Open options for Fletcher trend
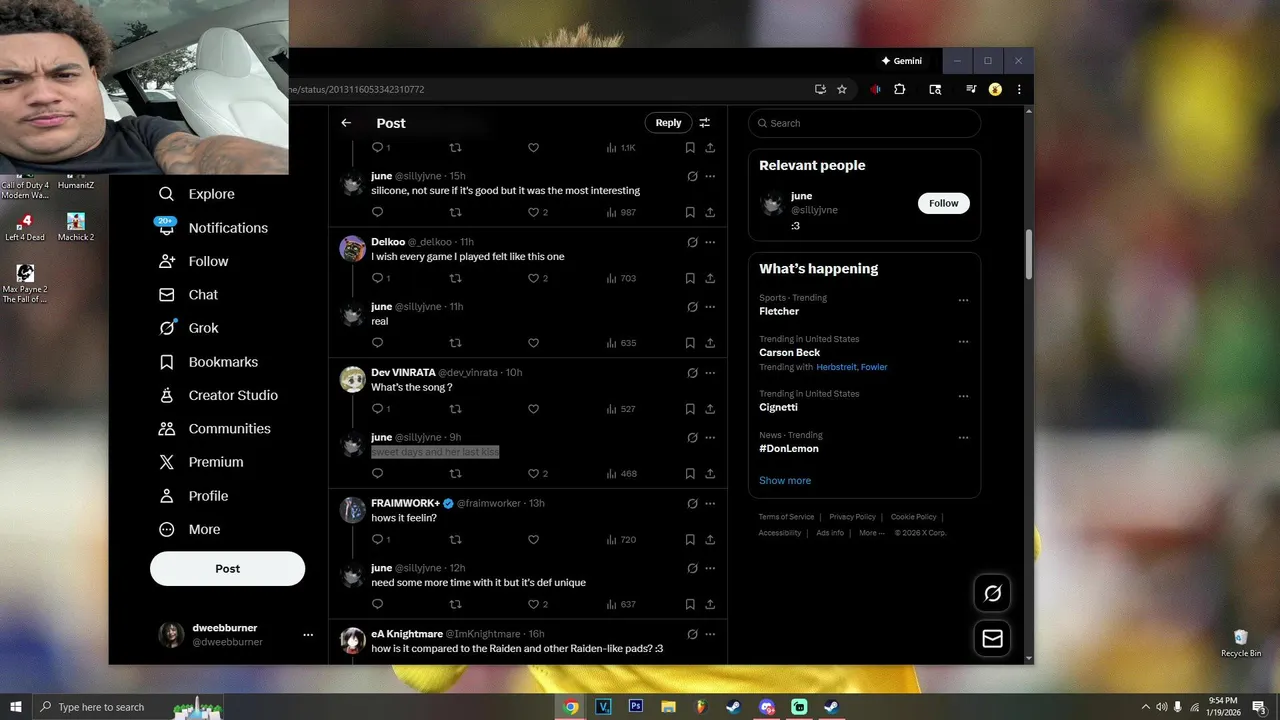This screenshot has width=1280, height=720. tap(963, 300)
